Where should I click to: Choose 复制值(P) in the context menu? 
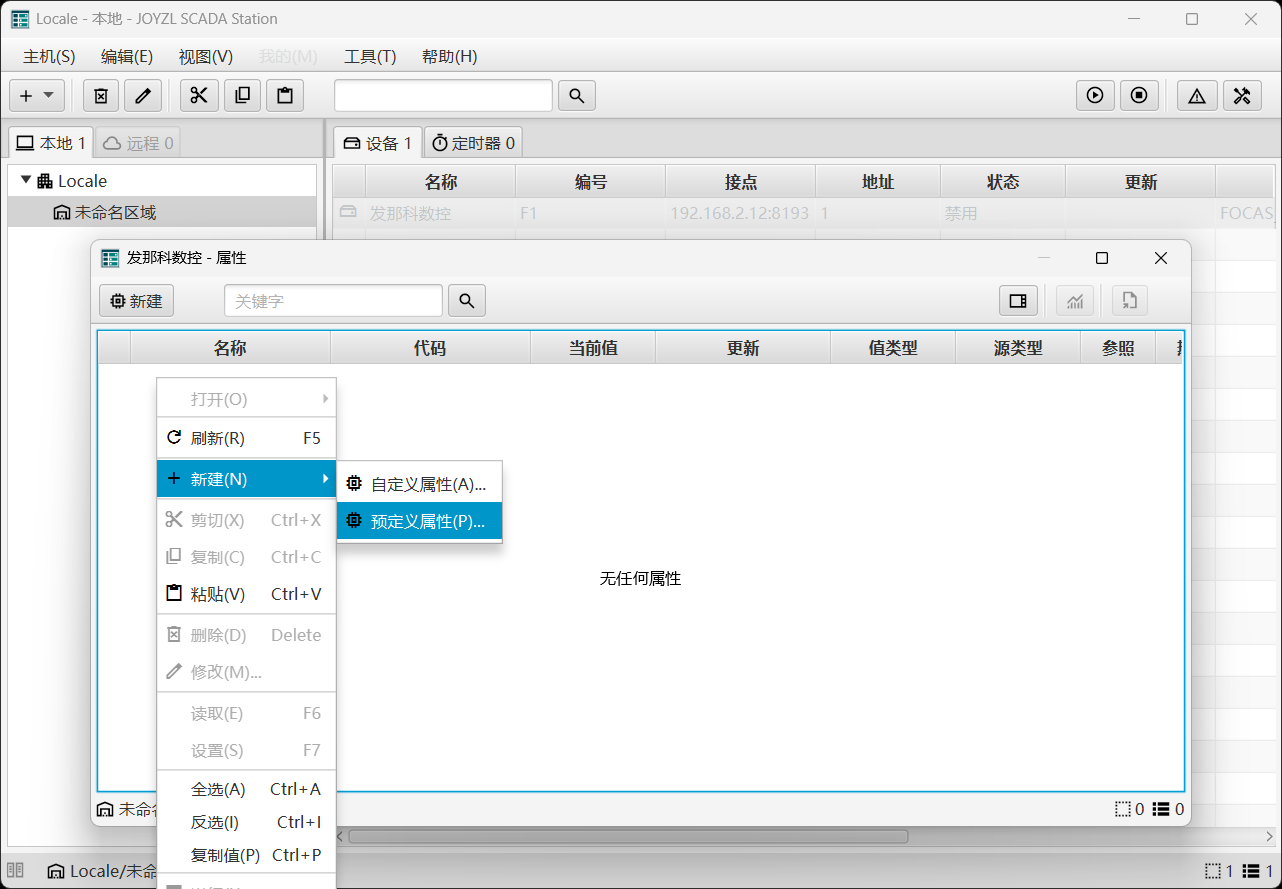click(x=246, y=855)
